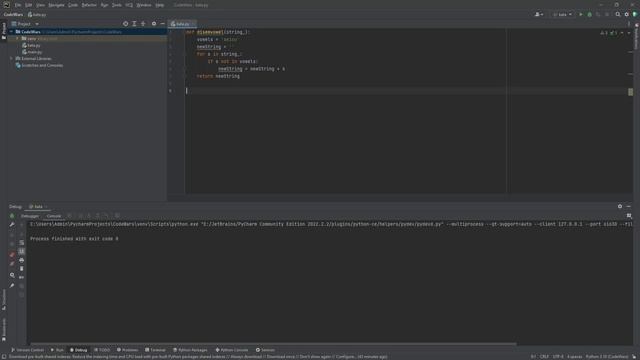Click Collapse All icon in Project panel

point(143,24)
